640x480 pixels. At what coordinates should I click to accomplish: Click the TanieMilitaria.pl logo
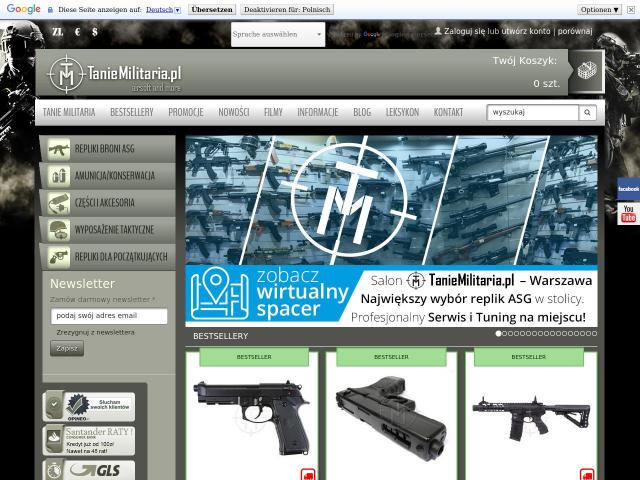tap(115, 74)
